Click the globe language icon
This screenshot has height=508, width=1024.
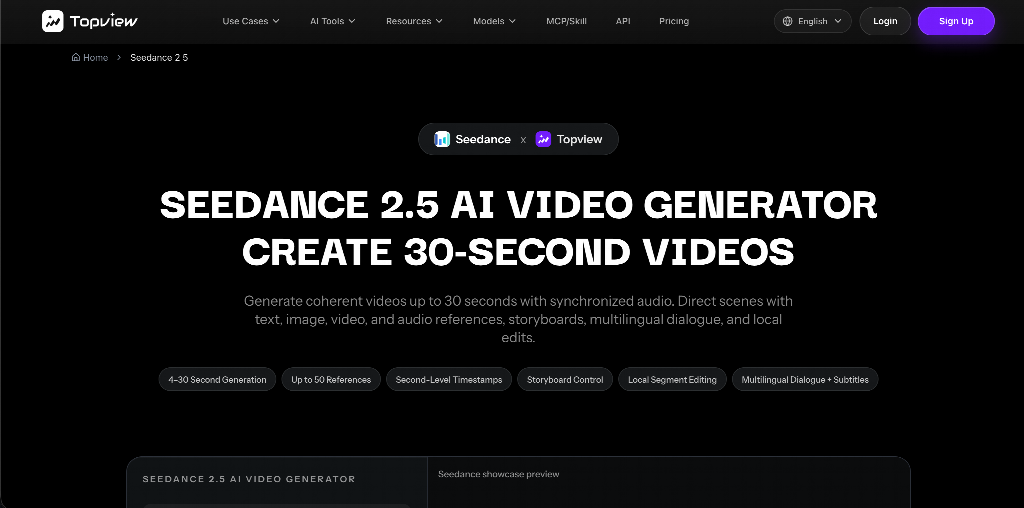(x=788, y=21)
